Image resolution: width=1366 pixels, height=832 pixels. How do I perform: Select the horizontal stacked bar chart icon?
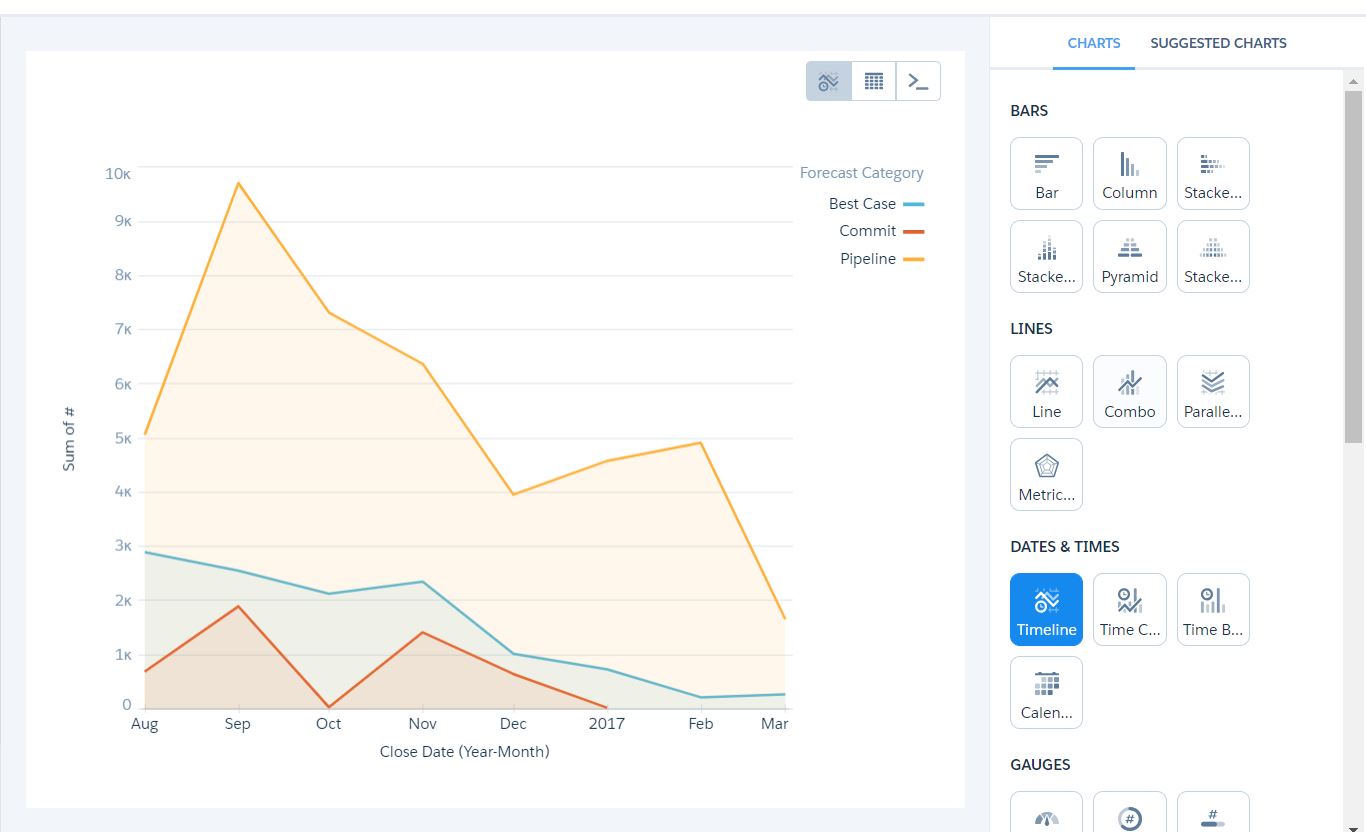point(1212,173)
